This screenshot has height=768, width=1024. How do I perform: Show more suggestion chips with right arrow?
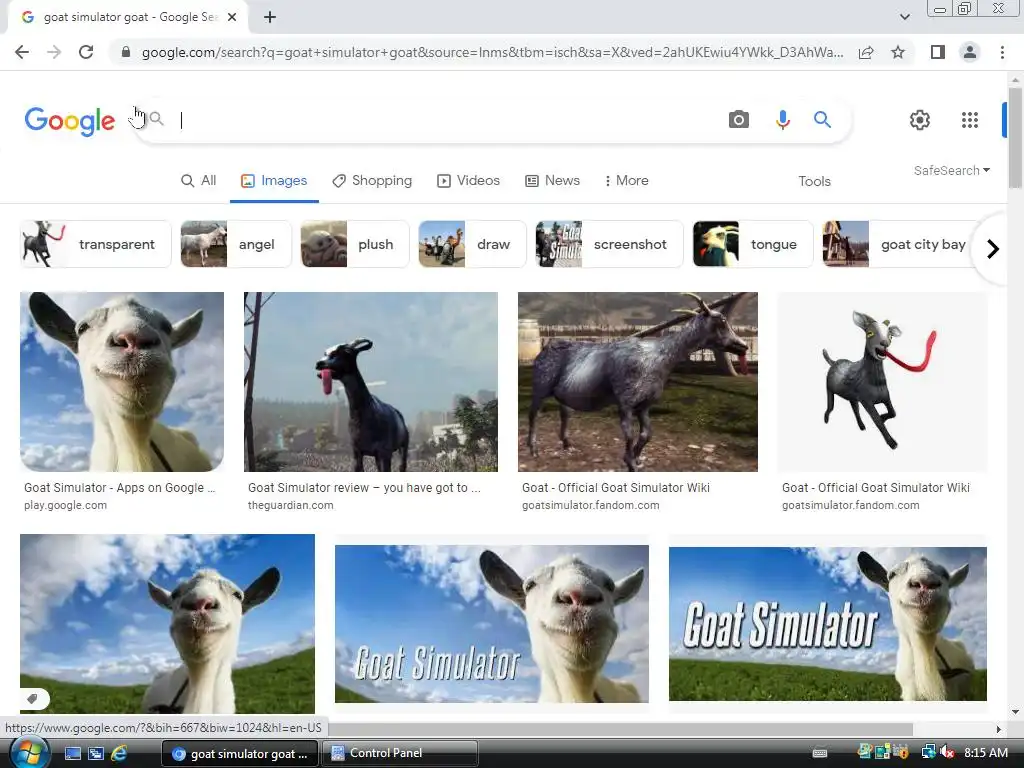[993, 249]
